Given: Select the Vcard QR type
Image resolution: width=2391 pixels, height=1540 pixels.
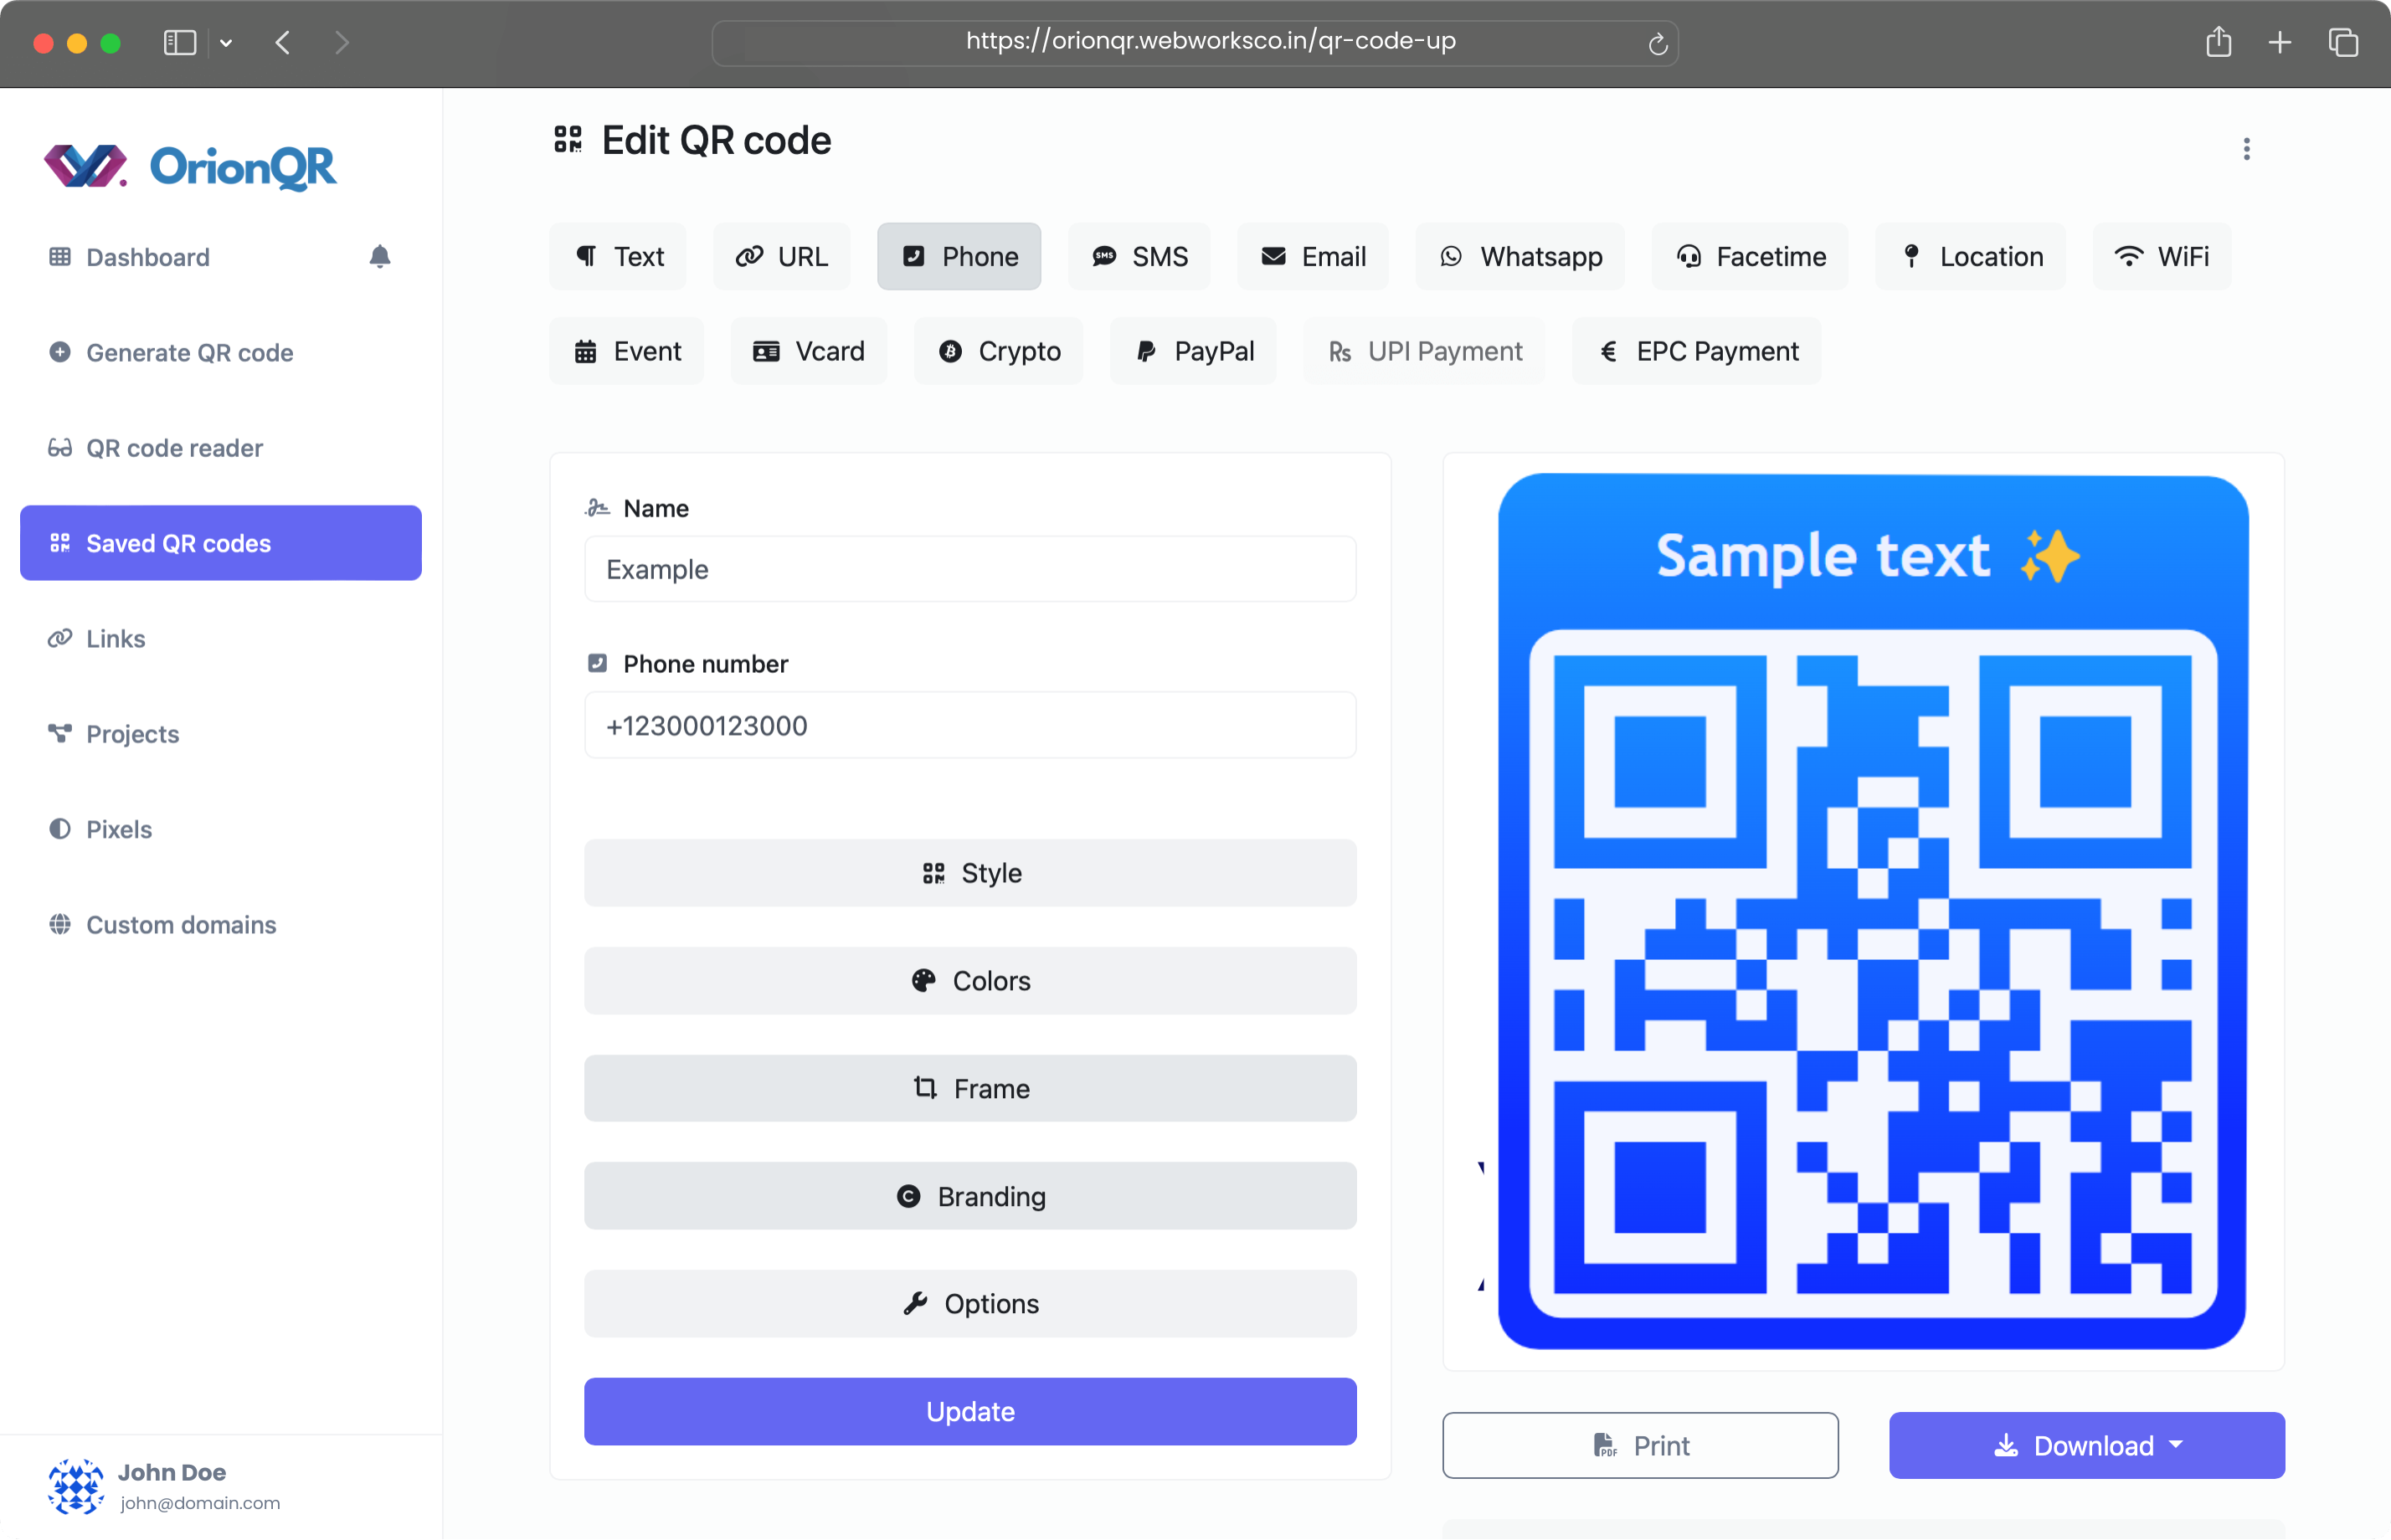Looking at the screenshot, I should 808,351.
